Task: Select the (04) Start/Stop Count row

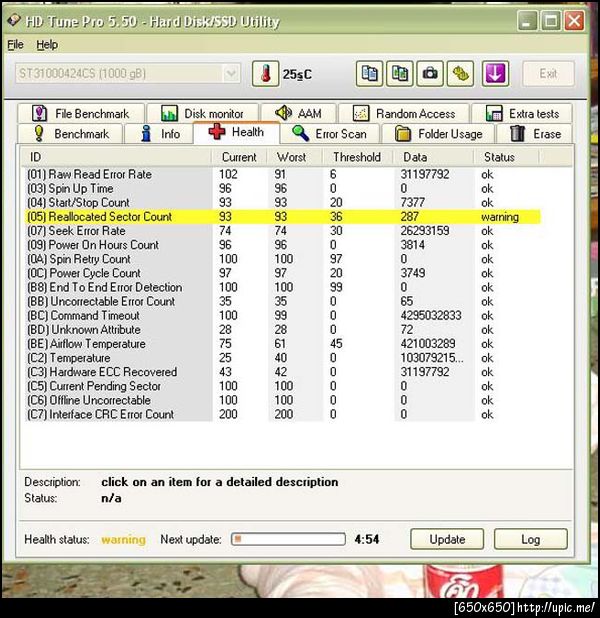Action: 282,203
